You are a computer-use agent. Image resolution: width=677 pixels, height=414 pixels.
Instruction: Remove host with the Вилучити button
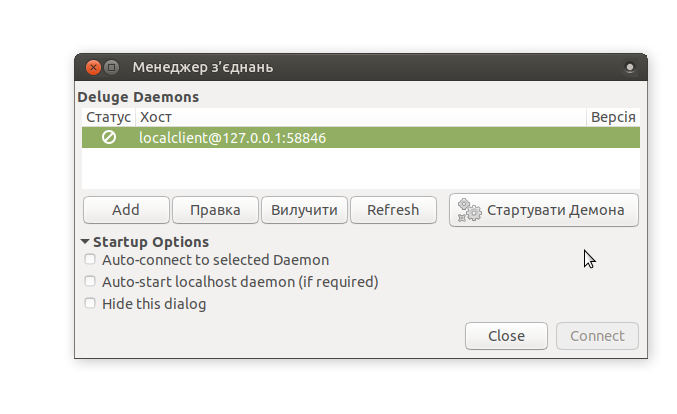pos(304,210)
